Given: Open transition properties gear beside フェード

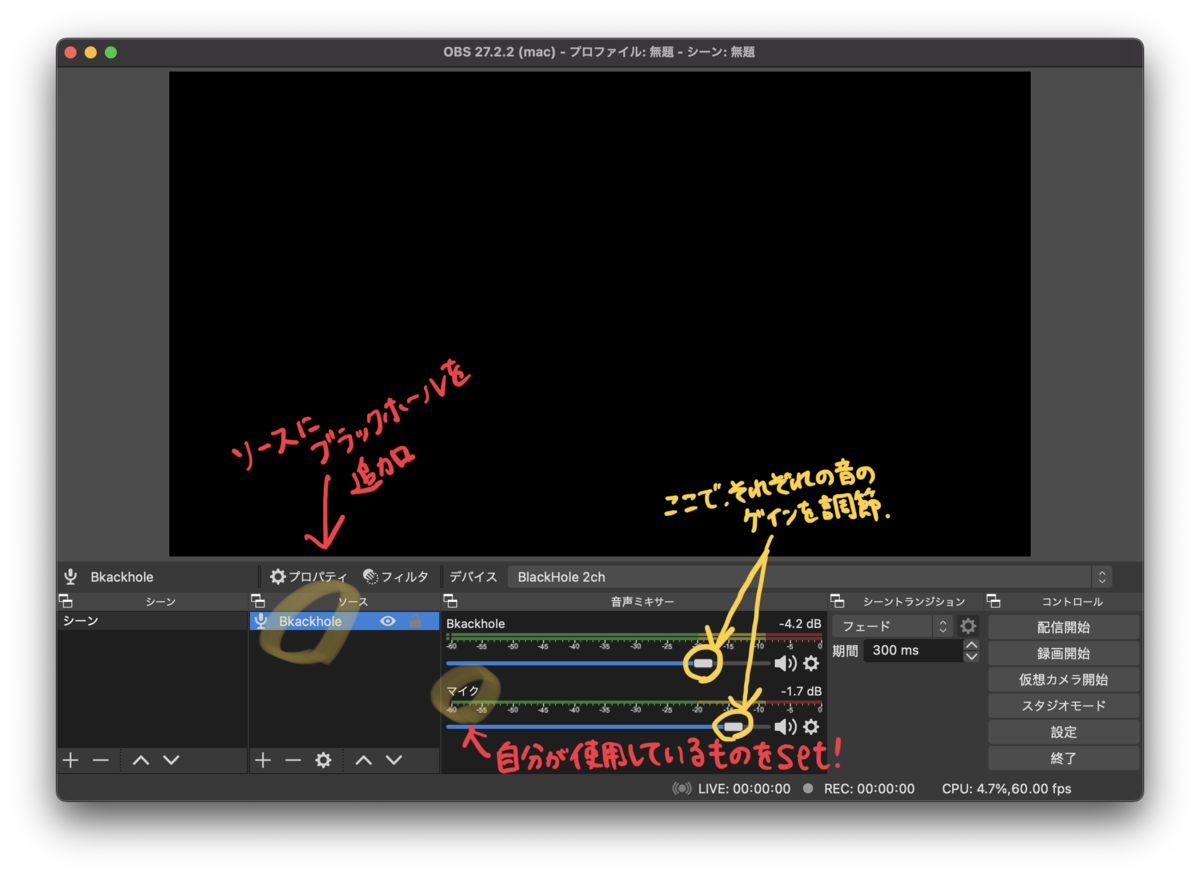Looking at the screenshot, I should click(968, 626).
